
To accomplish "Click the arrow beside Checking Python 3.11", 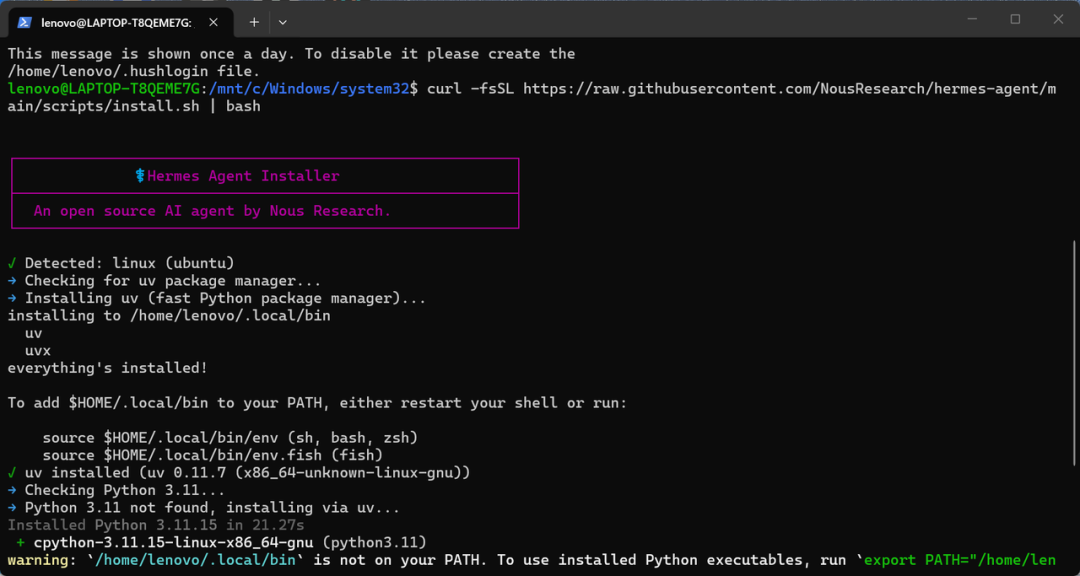I will pyautogui.click(x=12, y=490).
